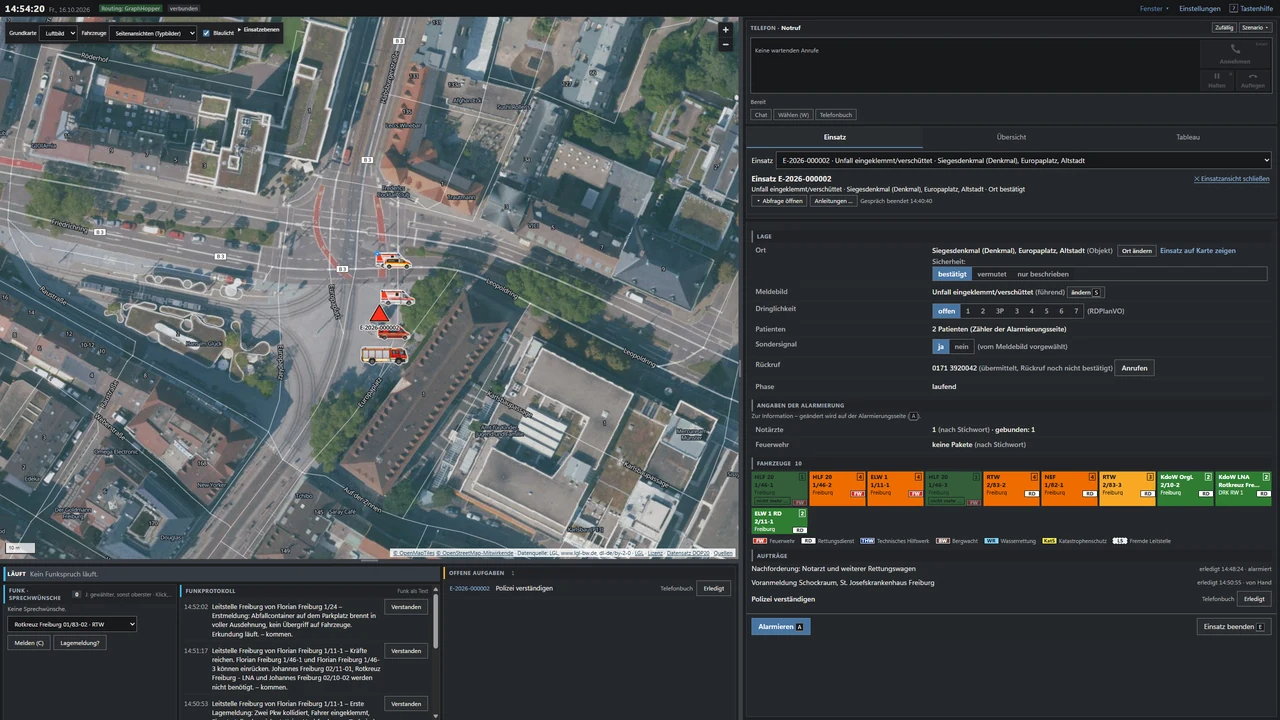
Task: Switch to the Tableau tab
Action: [1188, 137]
